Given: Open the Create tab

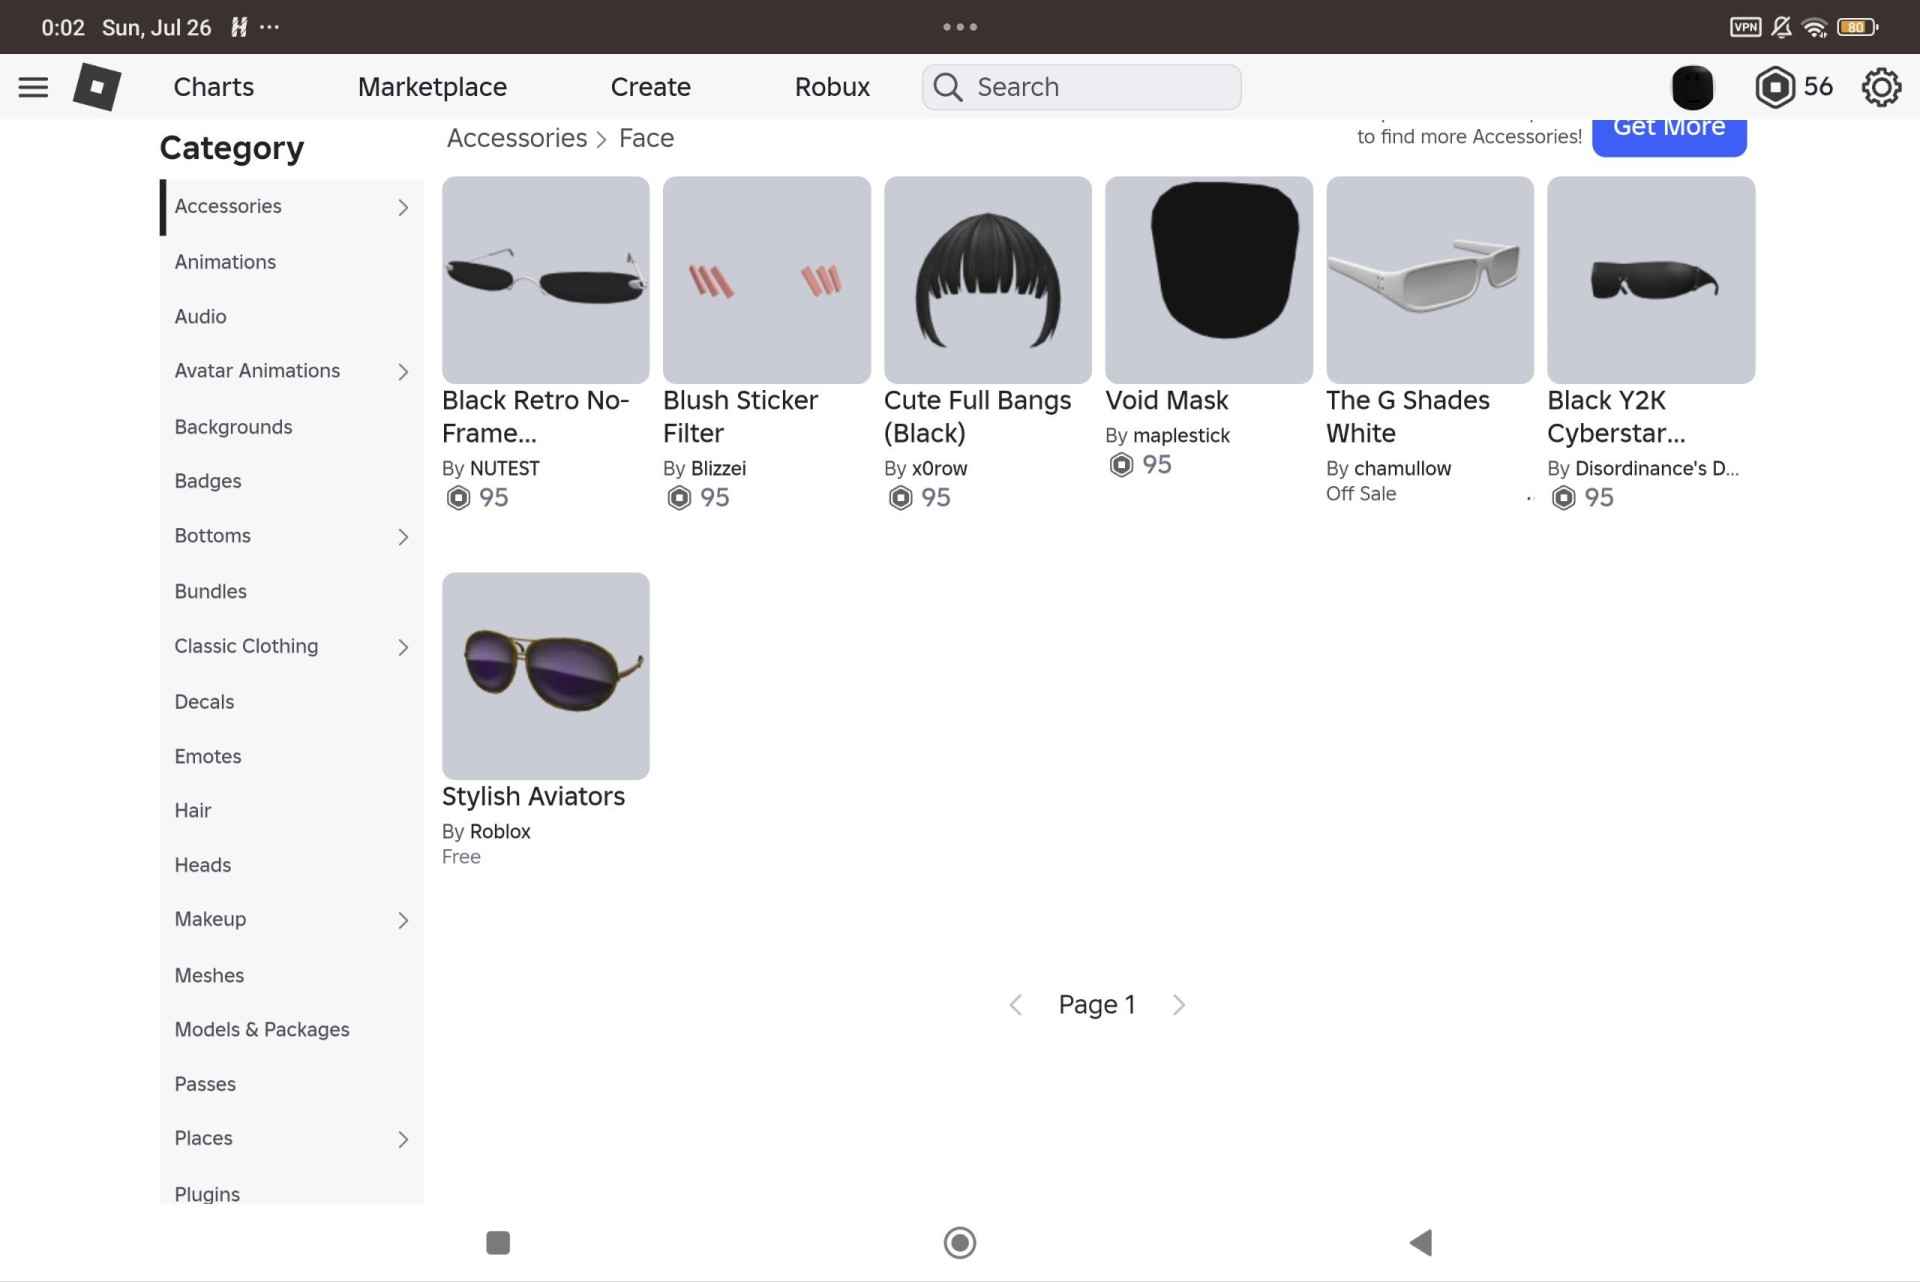Looking at the screenshot, I should point(650,87).
